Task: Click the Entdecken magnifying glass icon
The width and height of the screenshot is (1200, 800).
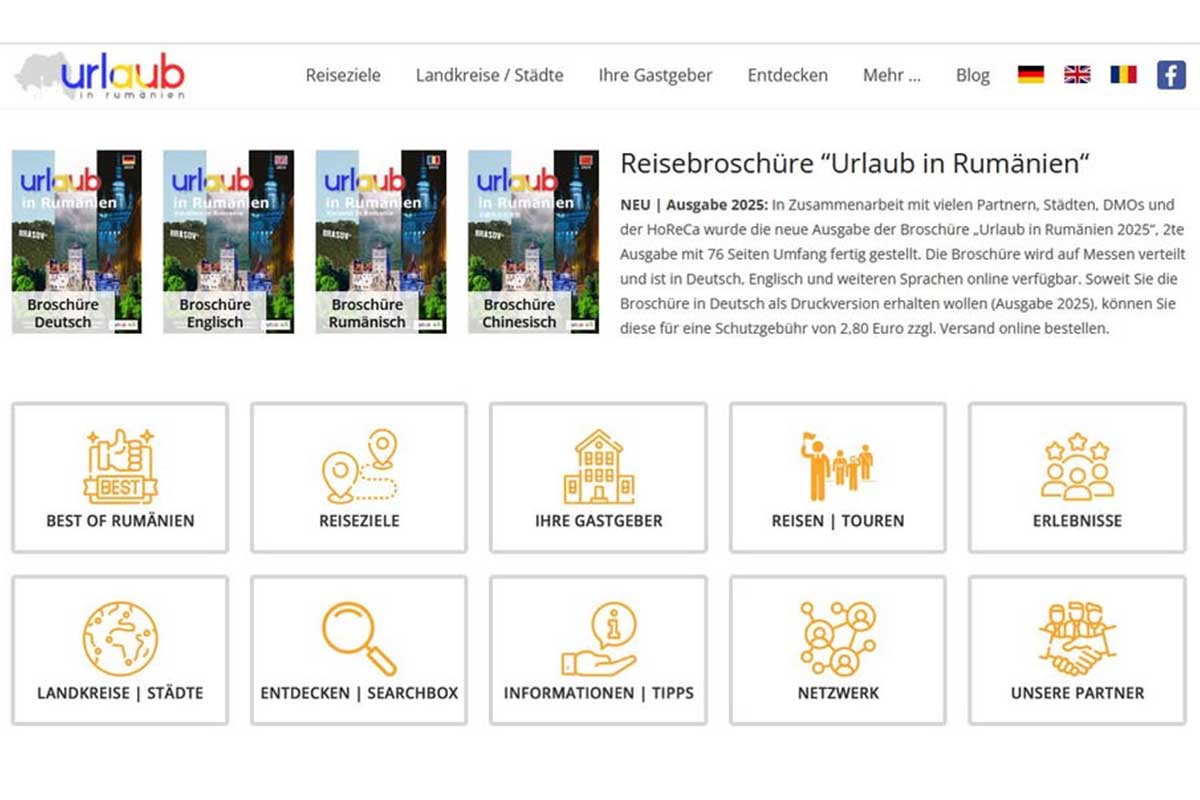Action: pos(359,638)
